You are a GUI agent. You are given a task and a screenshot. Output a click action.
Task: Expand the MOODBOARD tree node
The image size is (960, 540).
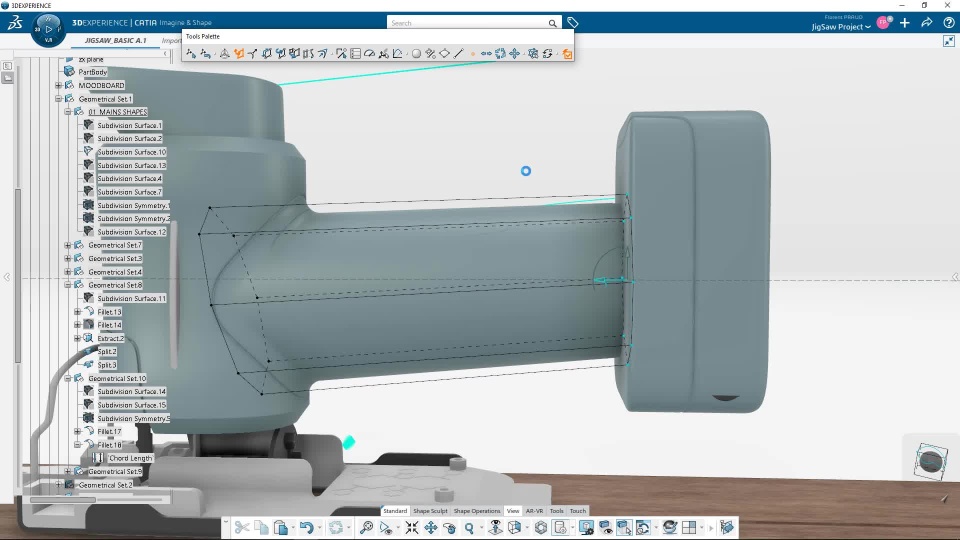click(59, 86)
